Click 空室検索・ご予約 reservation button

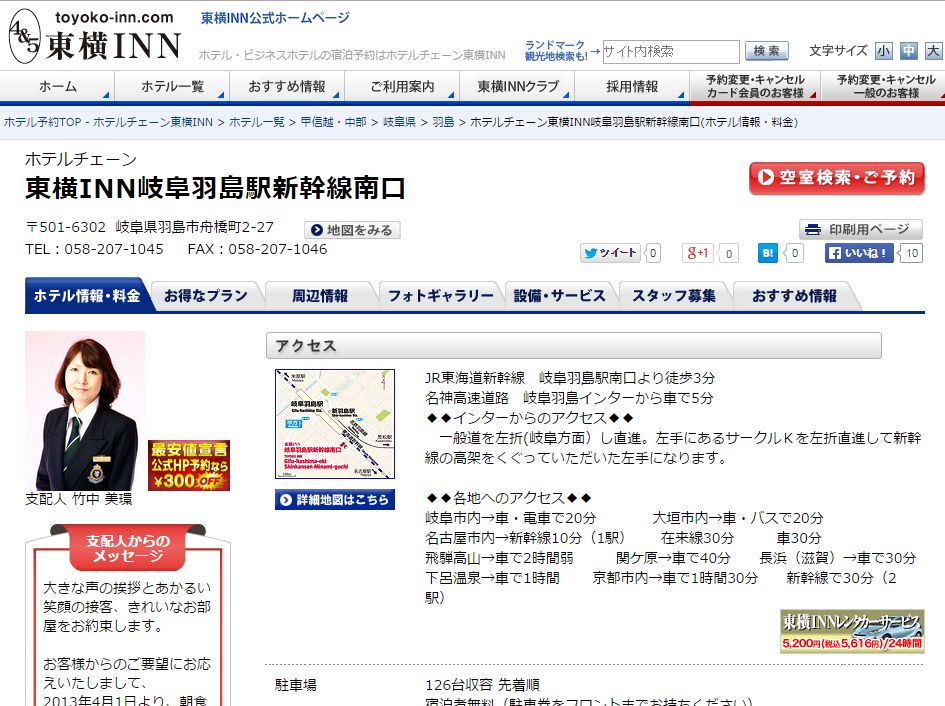837,178
